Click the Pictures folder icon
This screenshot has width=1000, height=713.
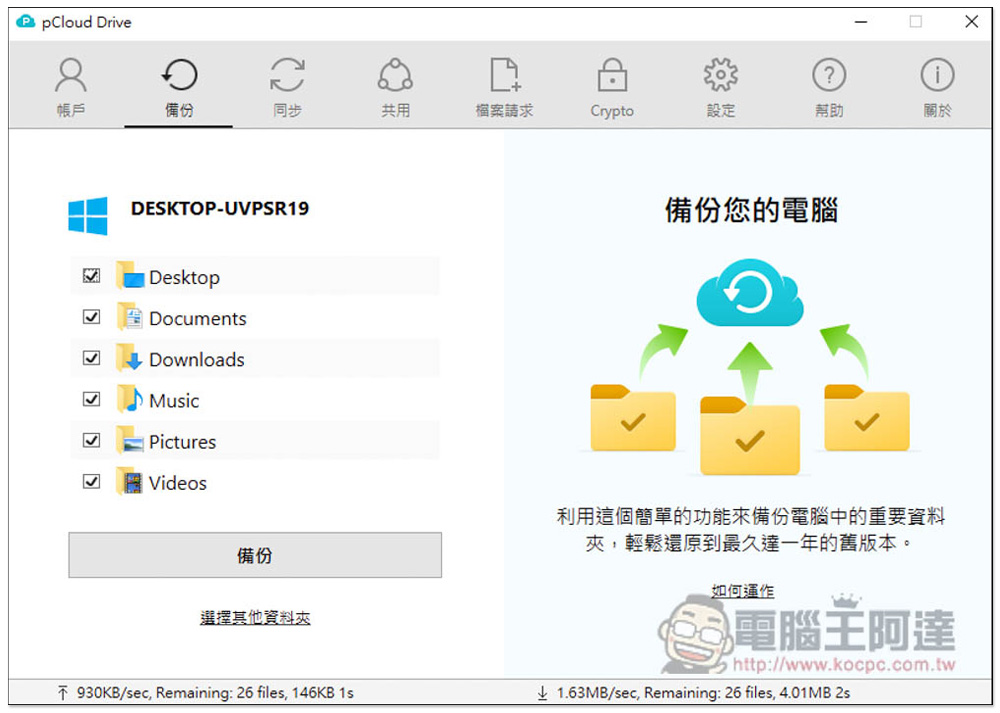[x=130, y=441]
